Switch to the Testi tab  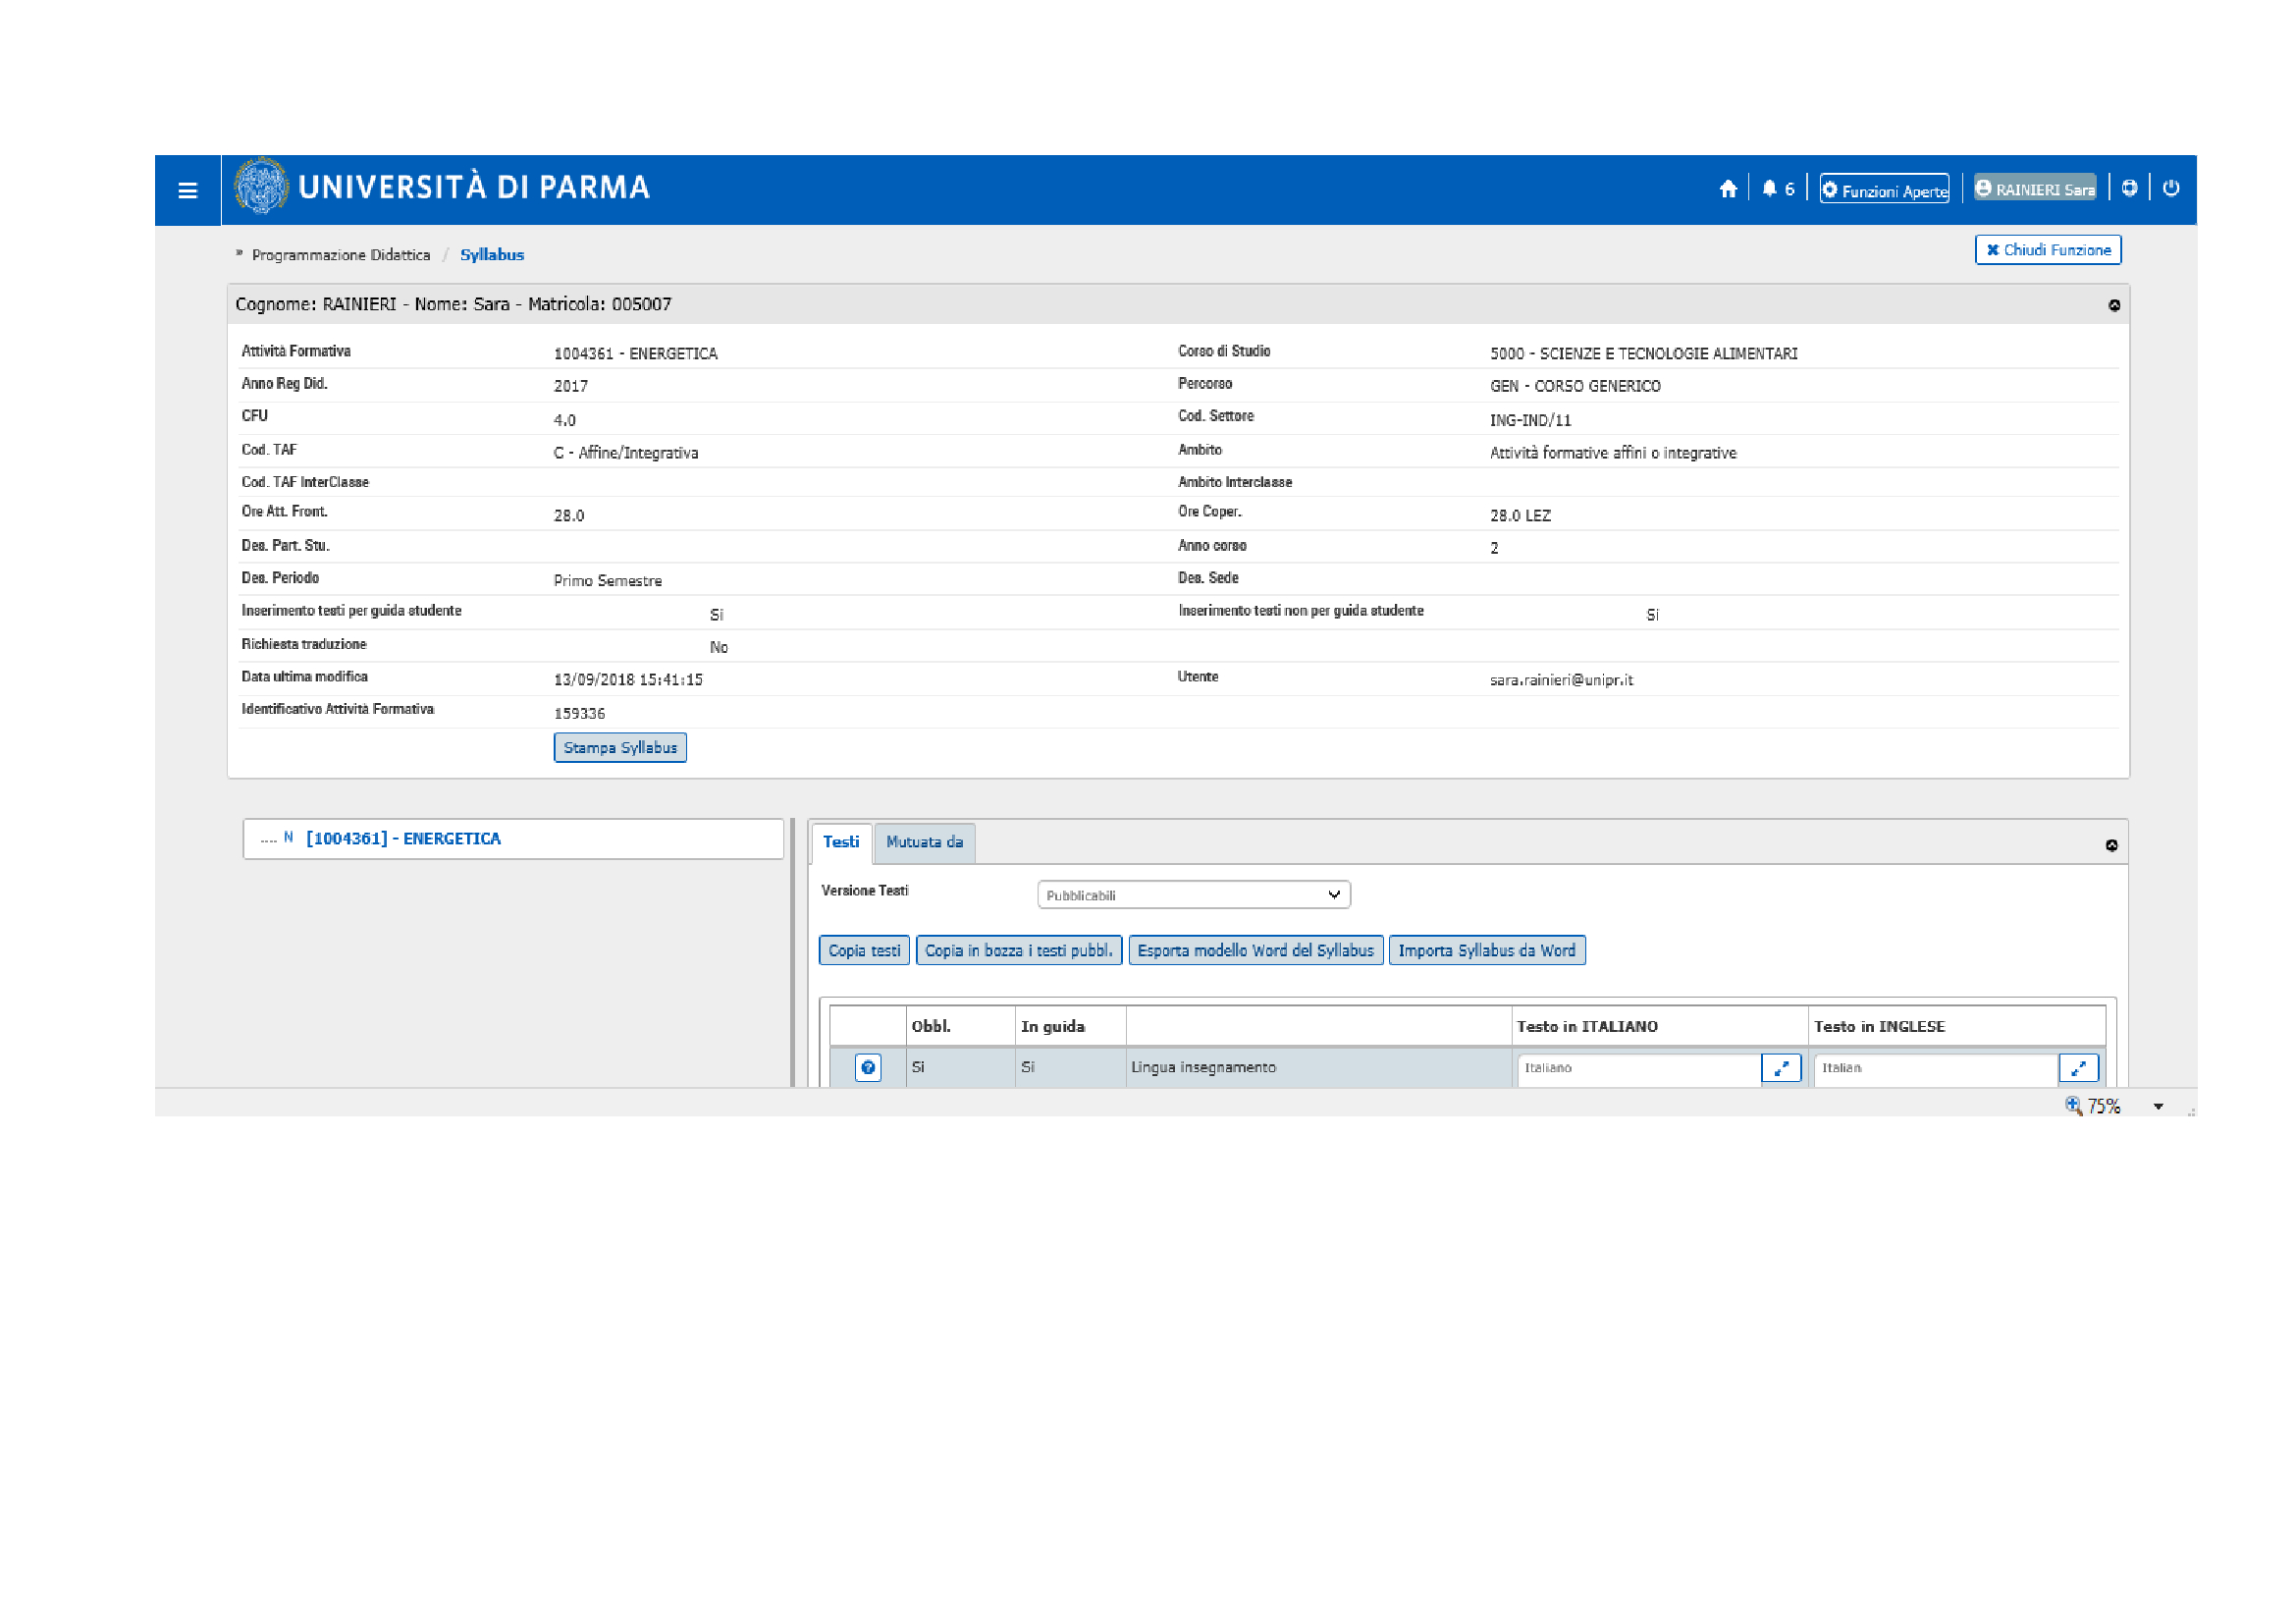(x=841, y=843)
